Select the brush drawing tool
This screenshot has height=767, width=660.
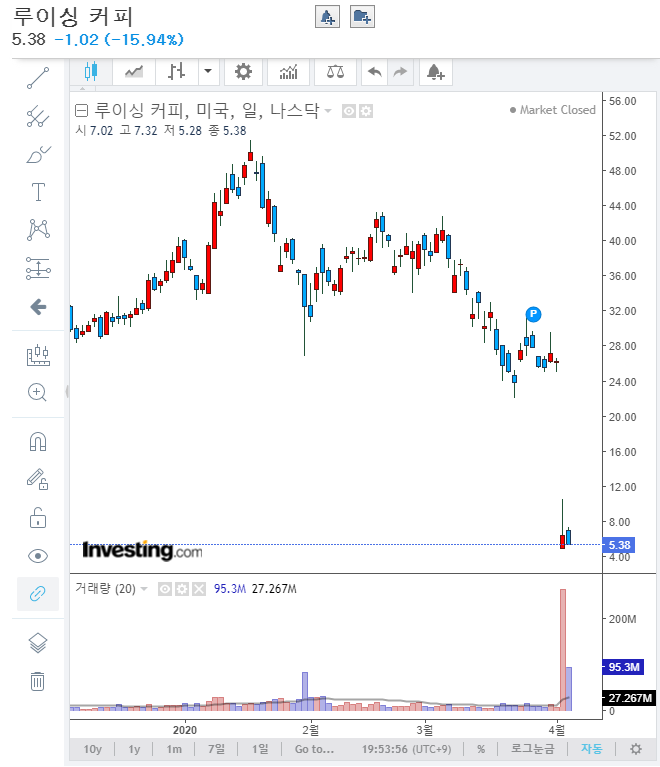pos(38,154)
